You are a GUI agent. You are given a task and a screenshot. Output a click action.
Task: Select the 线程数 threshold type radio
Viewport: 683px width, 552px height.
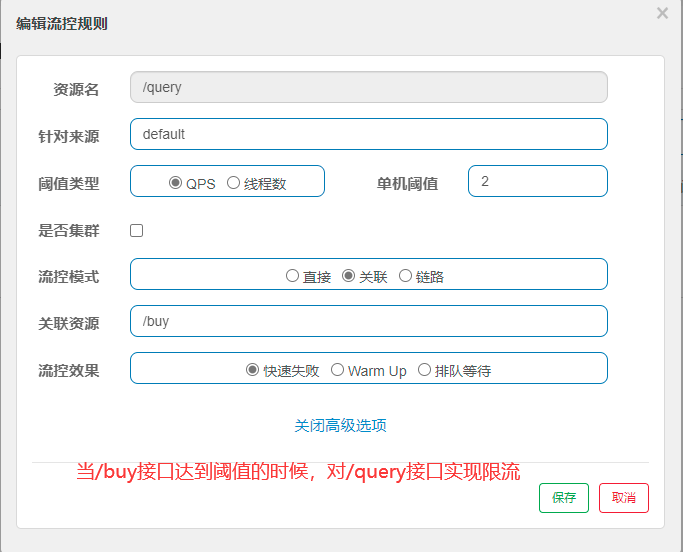tap(233, 183)
